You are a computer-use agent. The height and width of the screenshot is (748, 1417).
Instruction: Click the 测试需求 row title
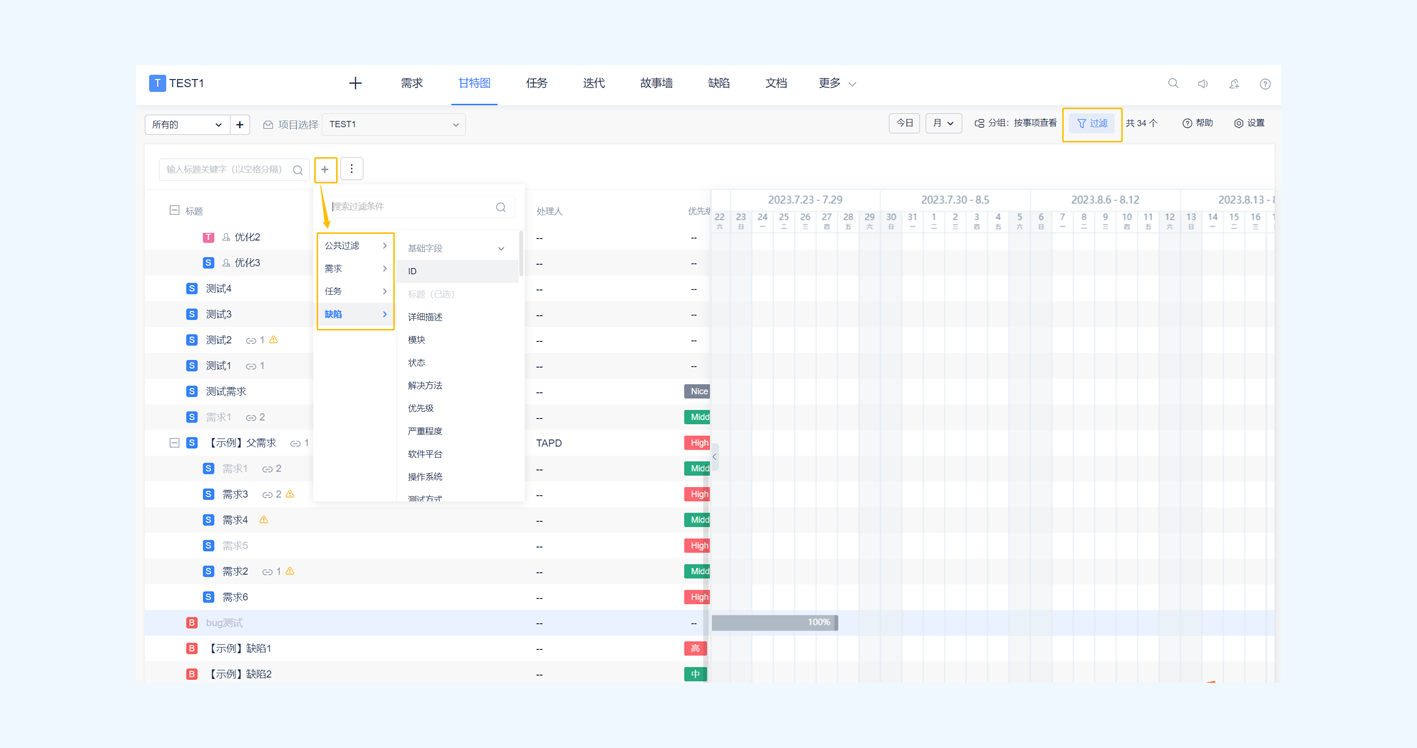tap(226, 392)
